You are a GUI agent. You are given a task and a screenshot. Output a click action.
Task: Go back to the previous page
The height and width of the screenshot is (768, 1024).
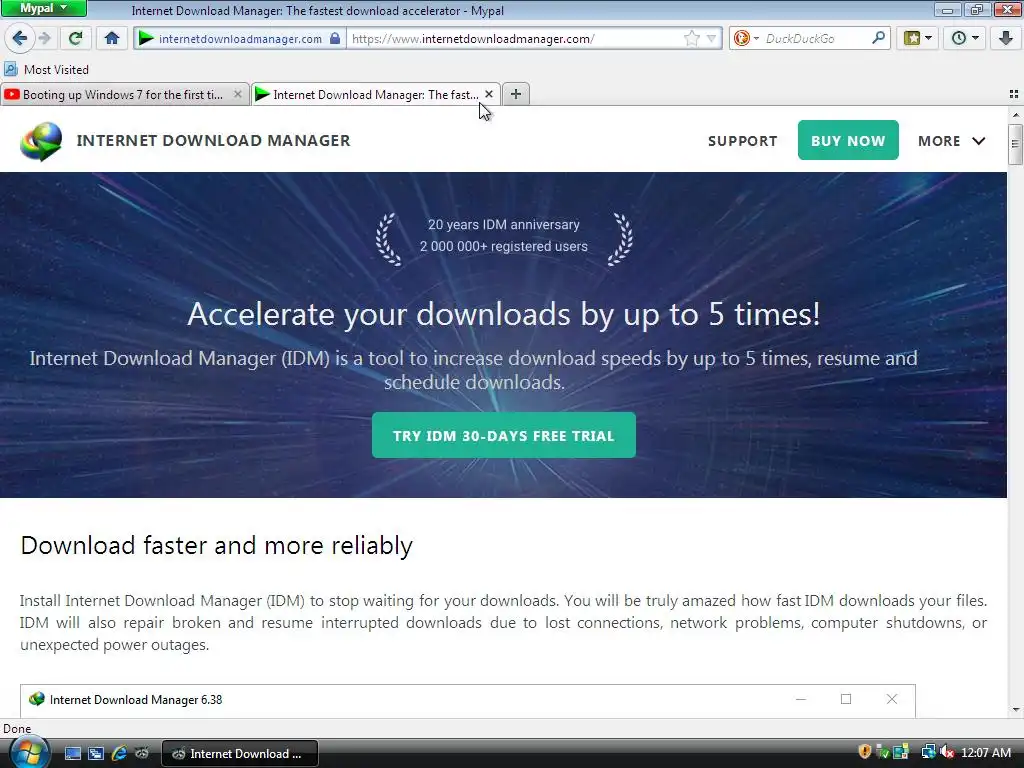[x=20, y=38]
